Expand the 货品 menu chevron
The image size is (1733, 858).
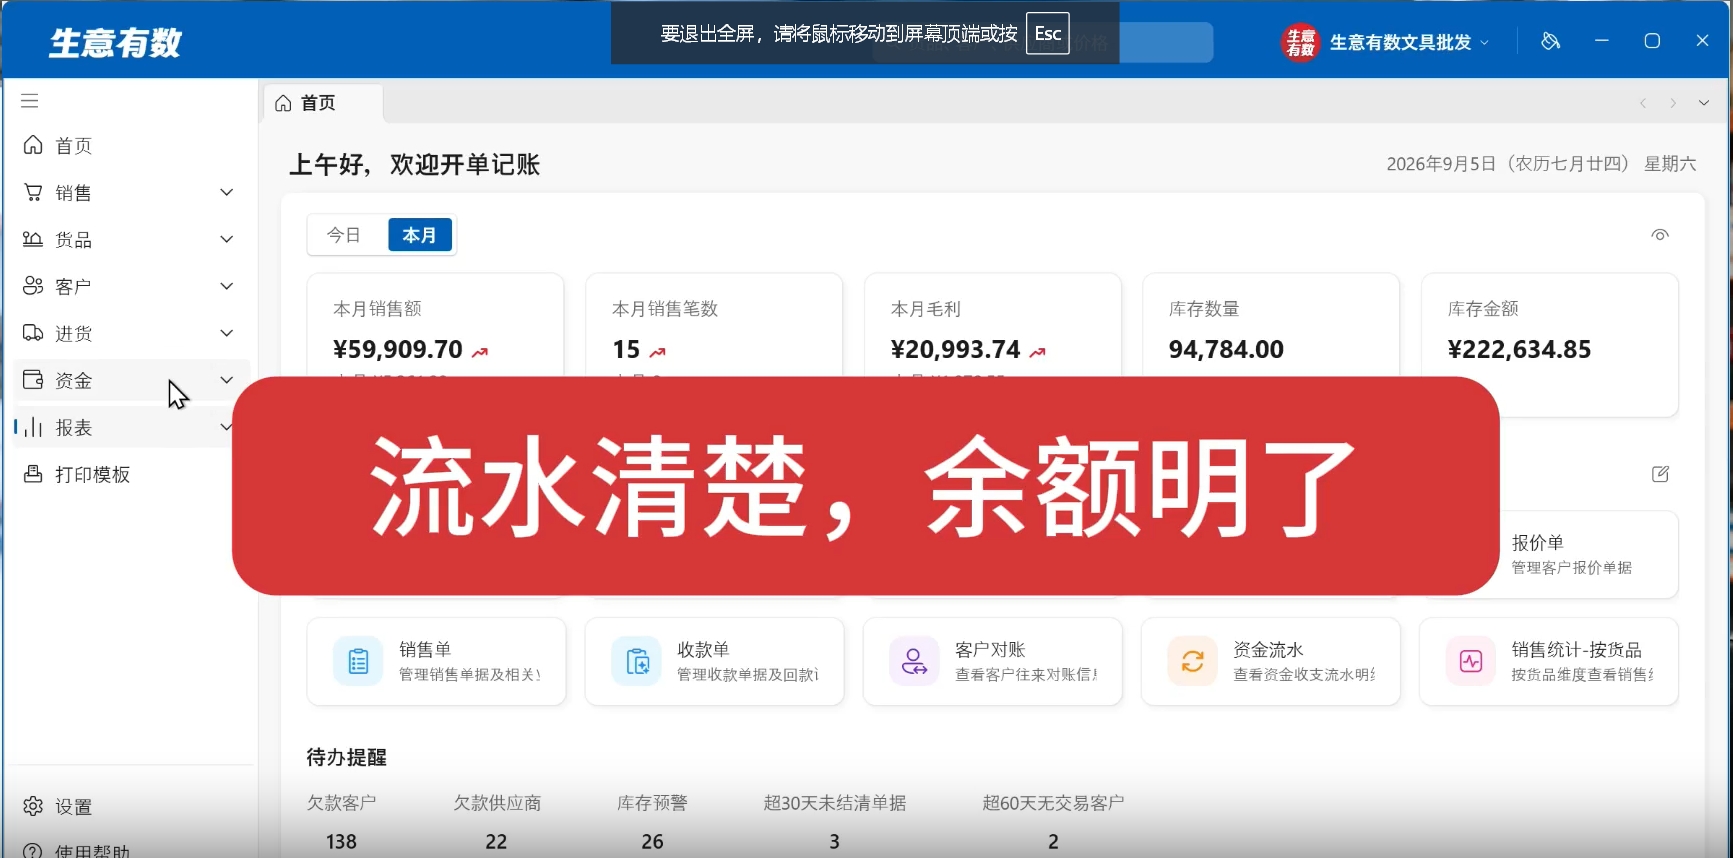tap(227, 239)
